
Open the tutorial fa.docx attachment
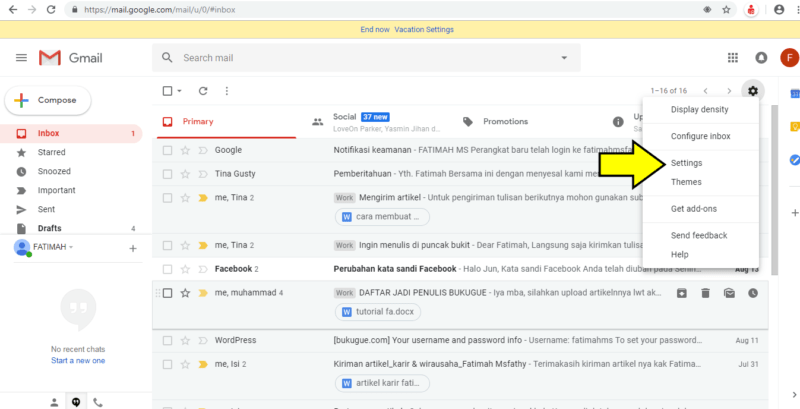point(378,312)
